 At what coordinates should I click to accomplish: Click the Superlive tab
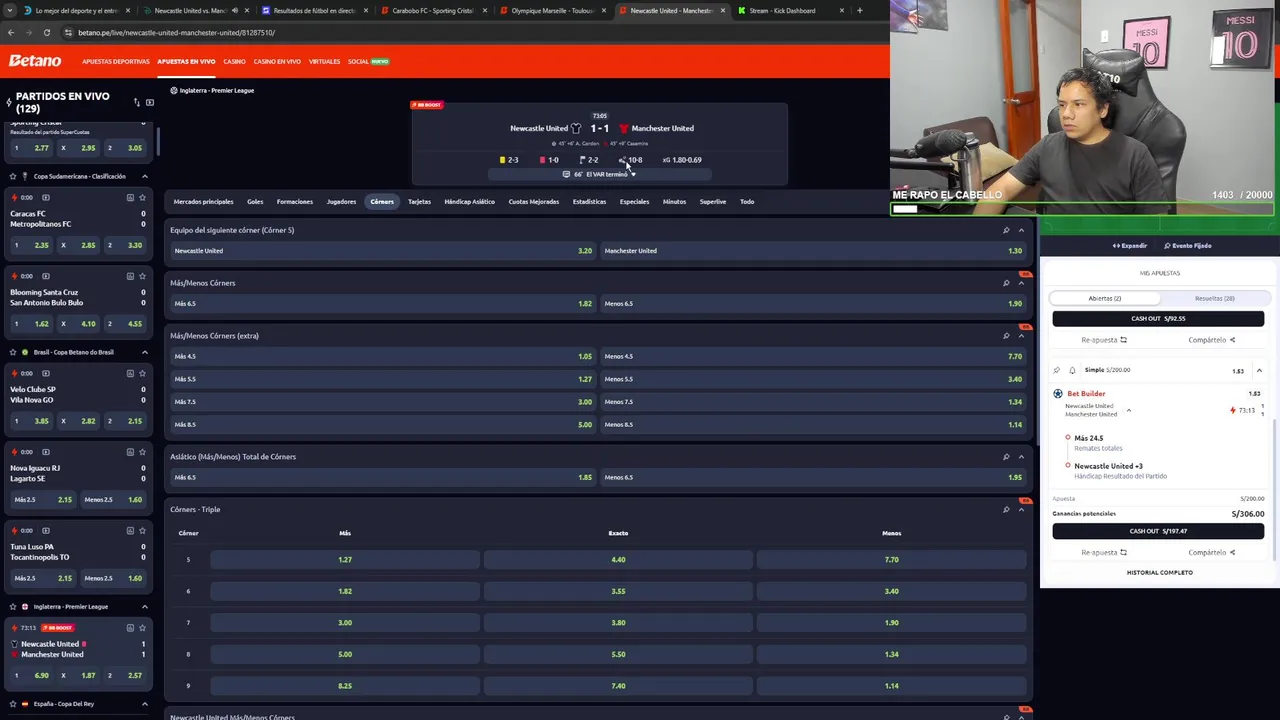point(712,202)
